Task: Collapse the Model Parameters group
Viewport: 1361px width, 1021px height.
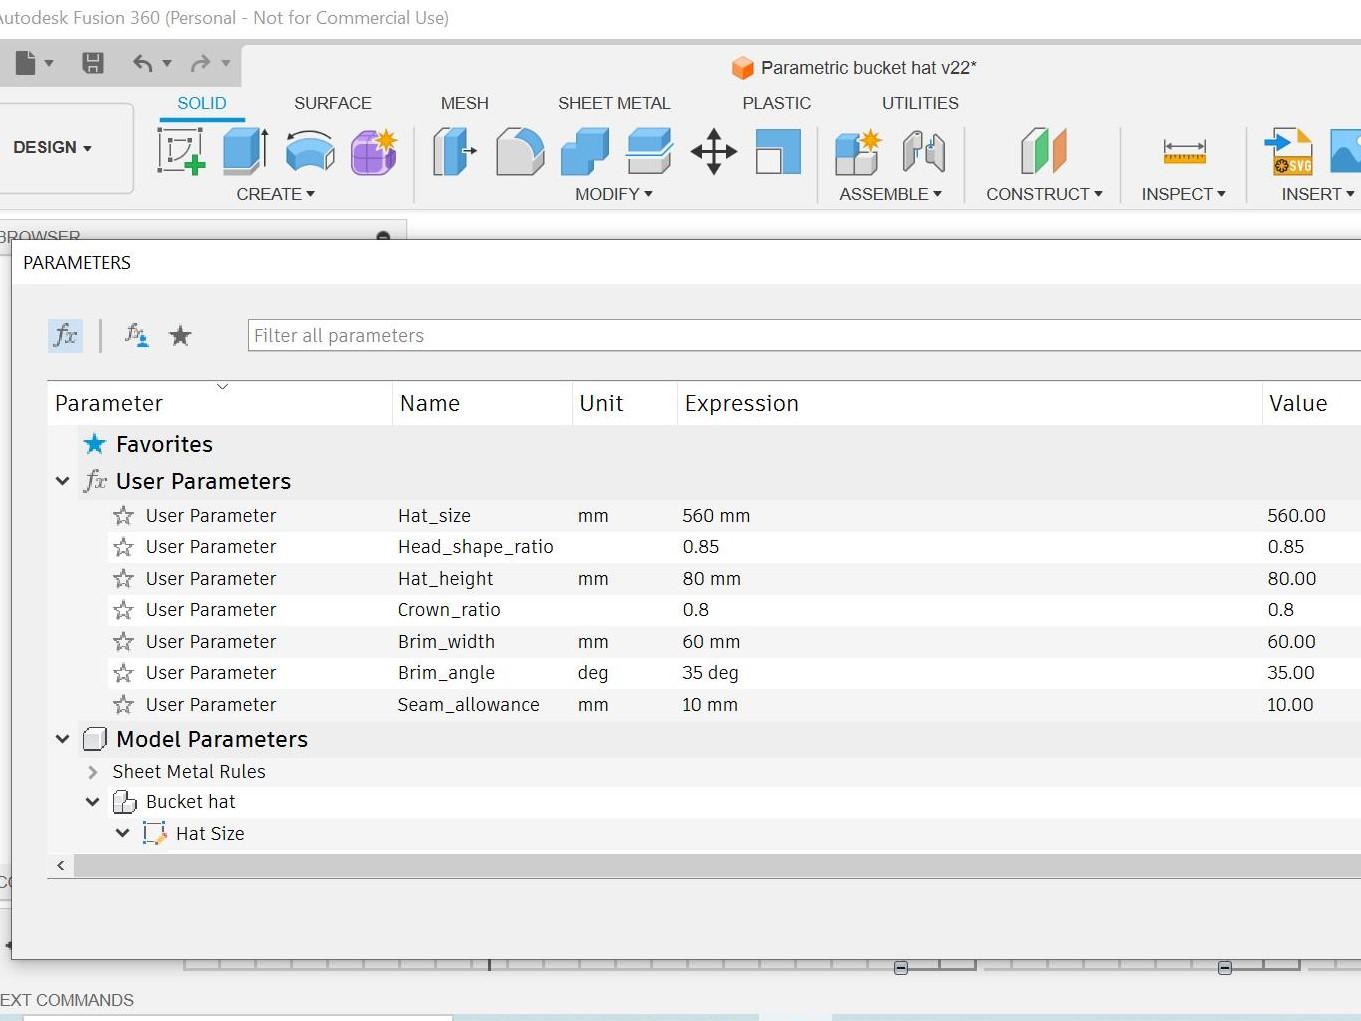Action: click(62, 739)
